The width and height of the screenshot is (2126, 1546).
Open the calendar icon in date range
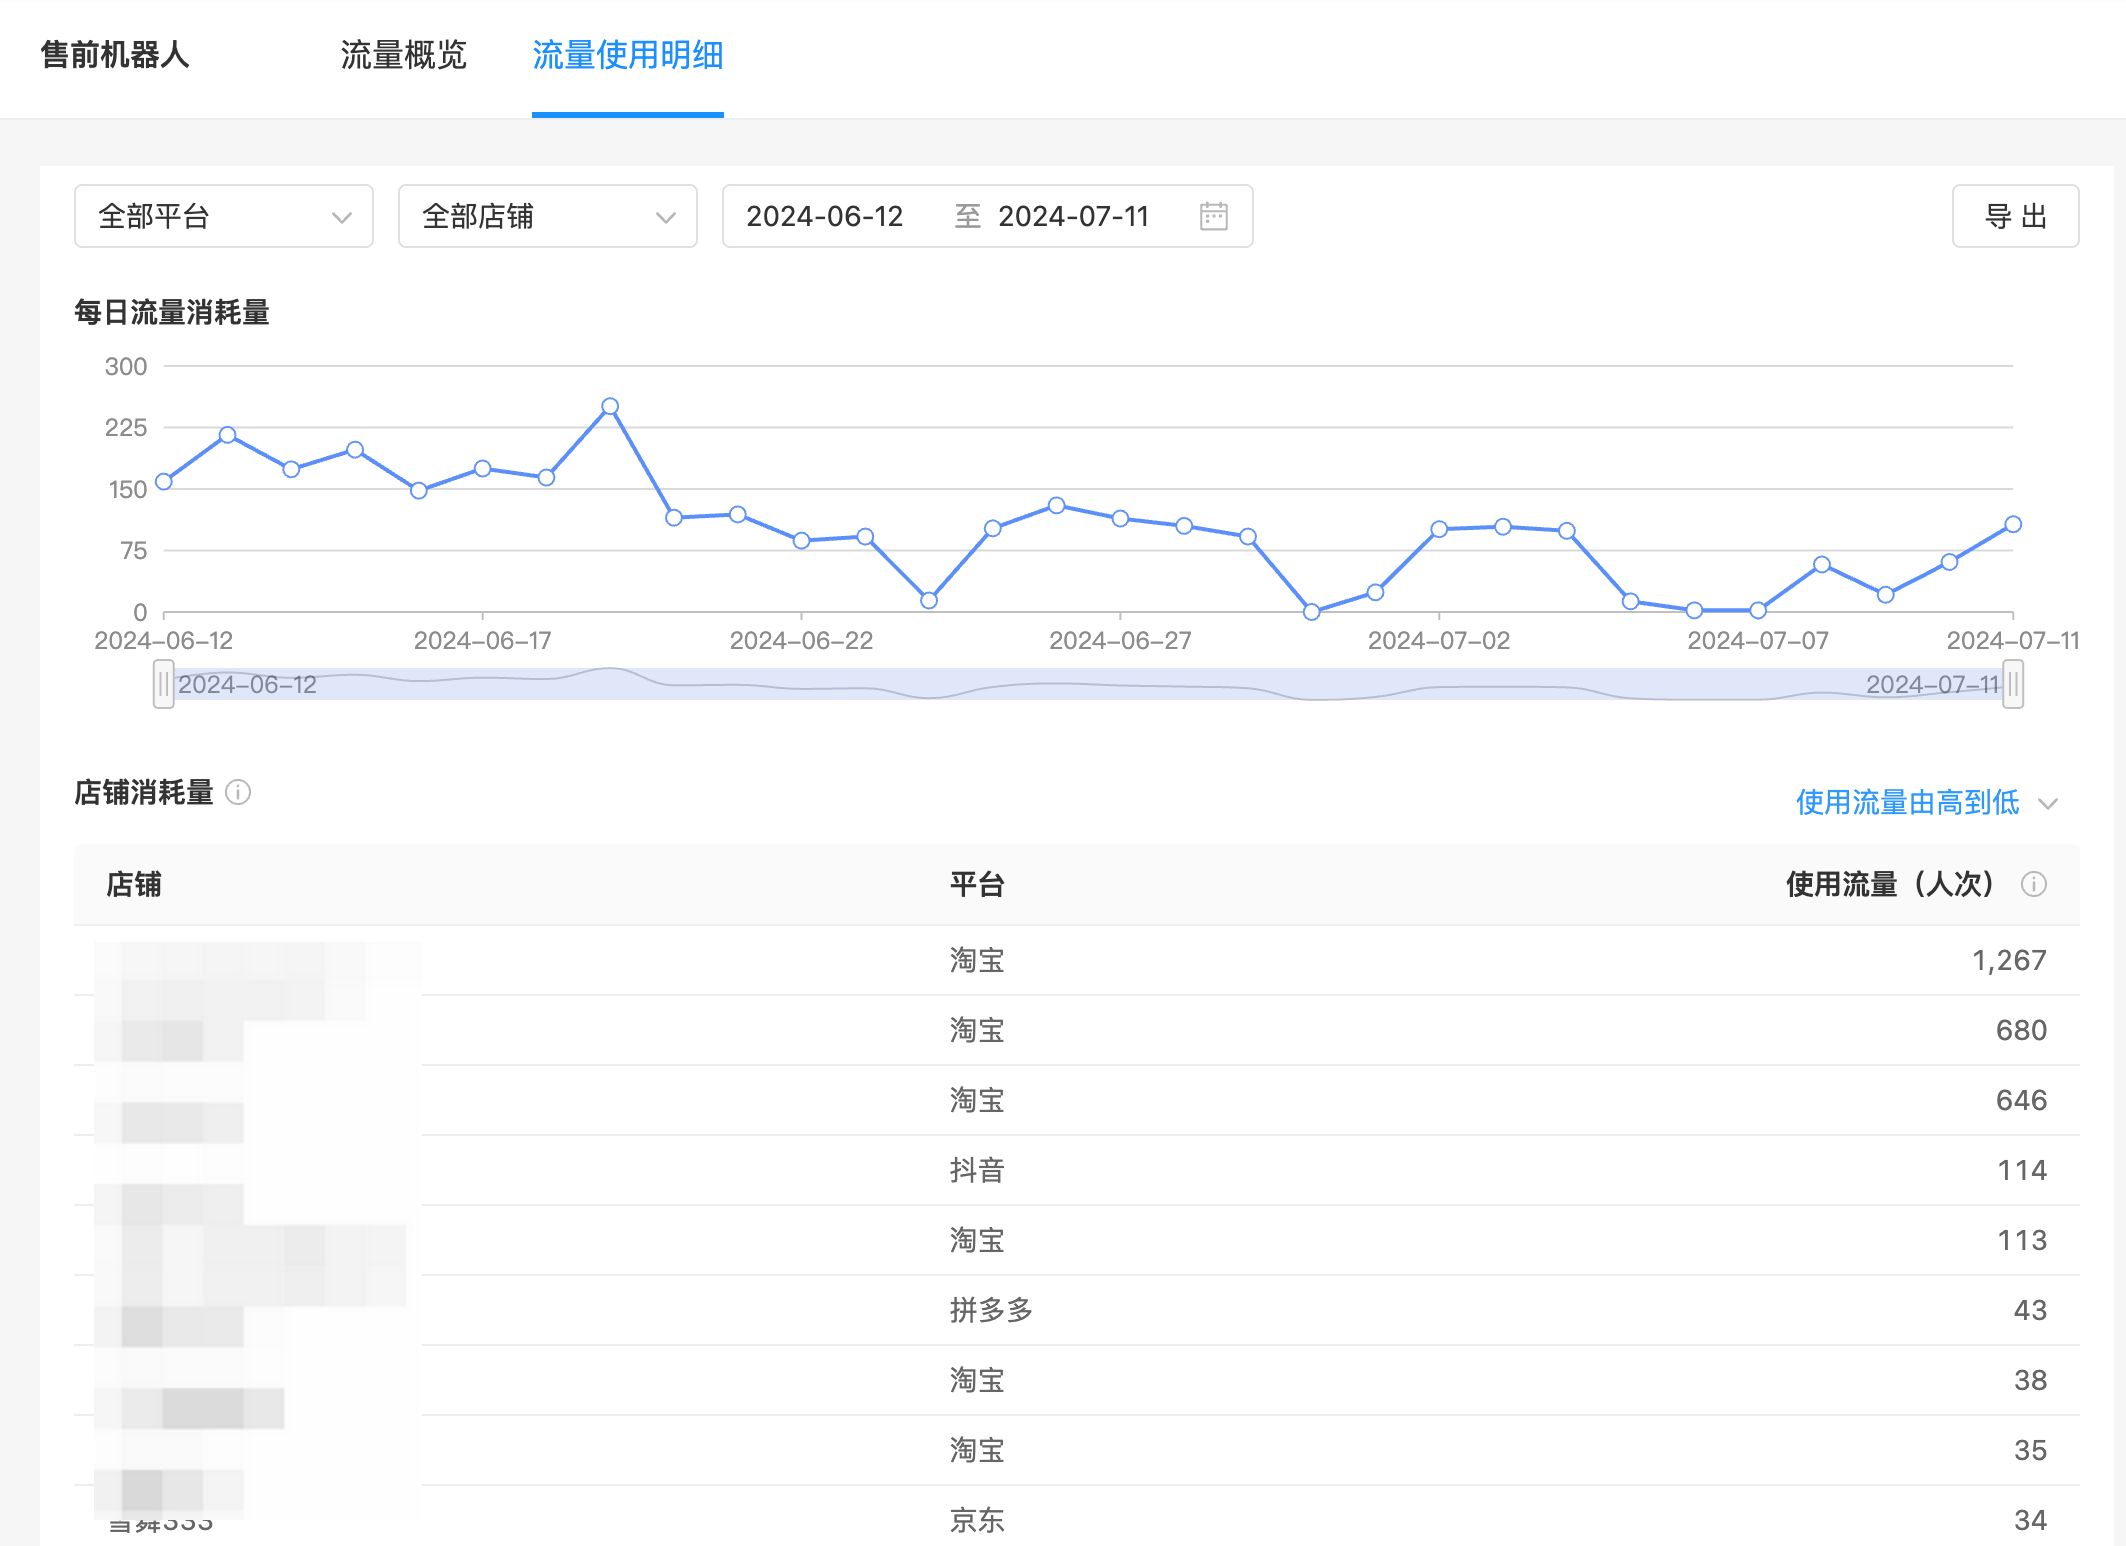(1213, 216)
